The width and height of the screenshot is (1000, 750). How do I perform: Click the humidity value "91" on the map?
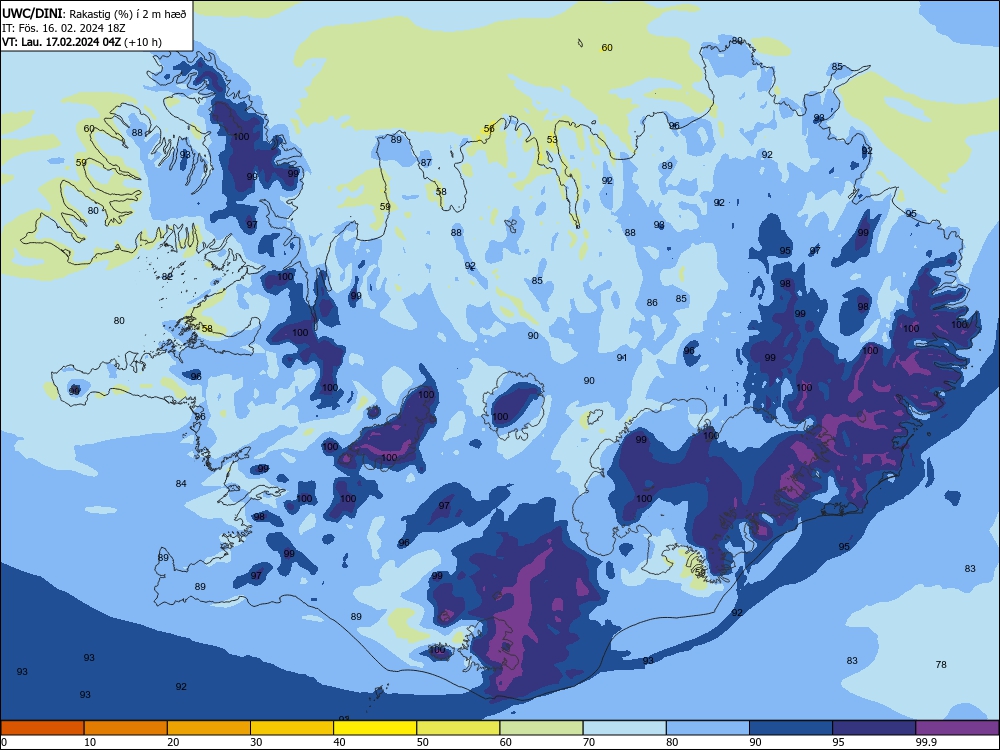[x=622, y=358]
